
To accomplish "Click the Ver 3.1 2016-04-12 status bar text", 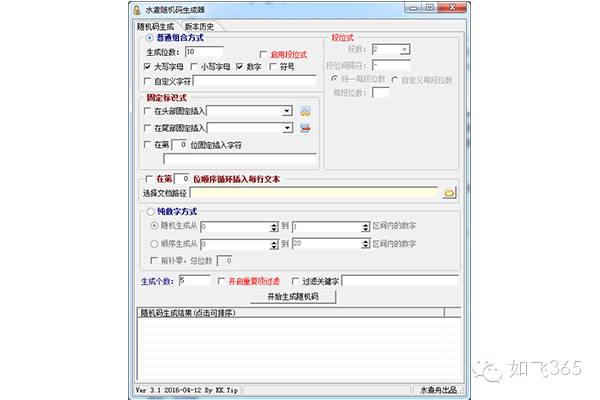I will click(186, 390).
